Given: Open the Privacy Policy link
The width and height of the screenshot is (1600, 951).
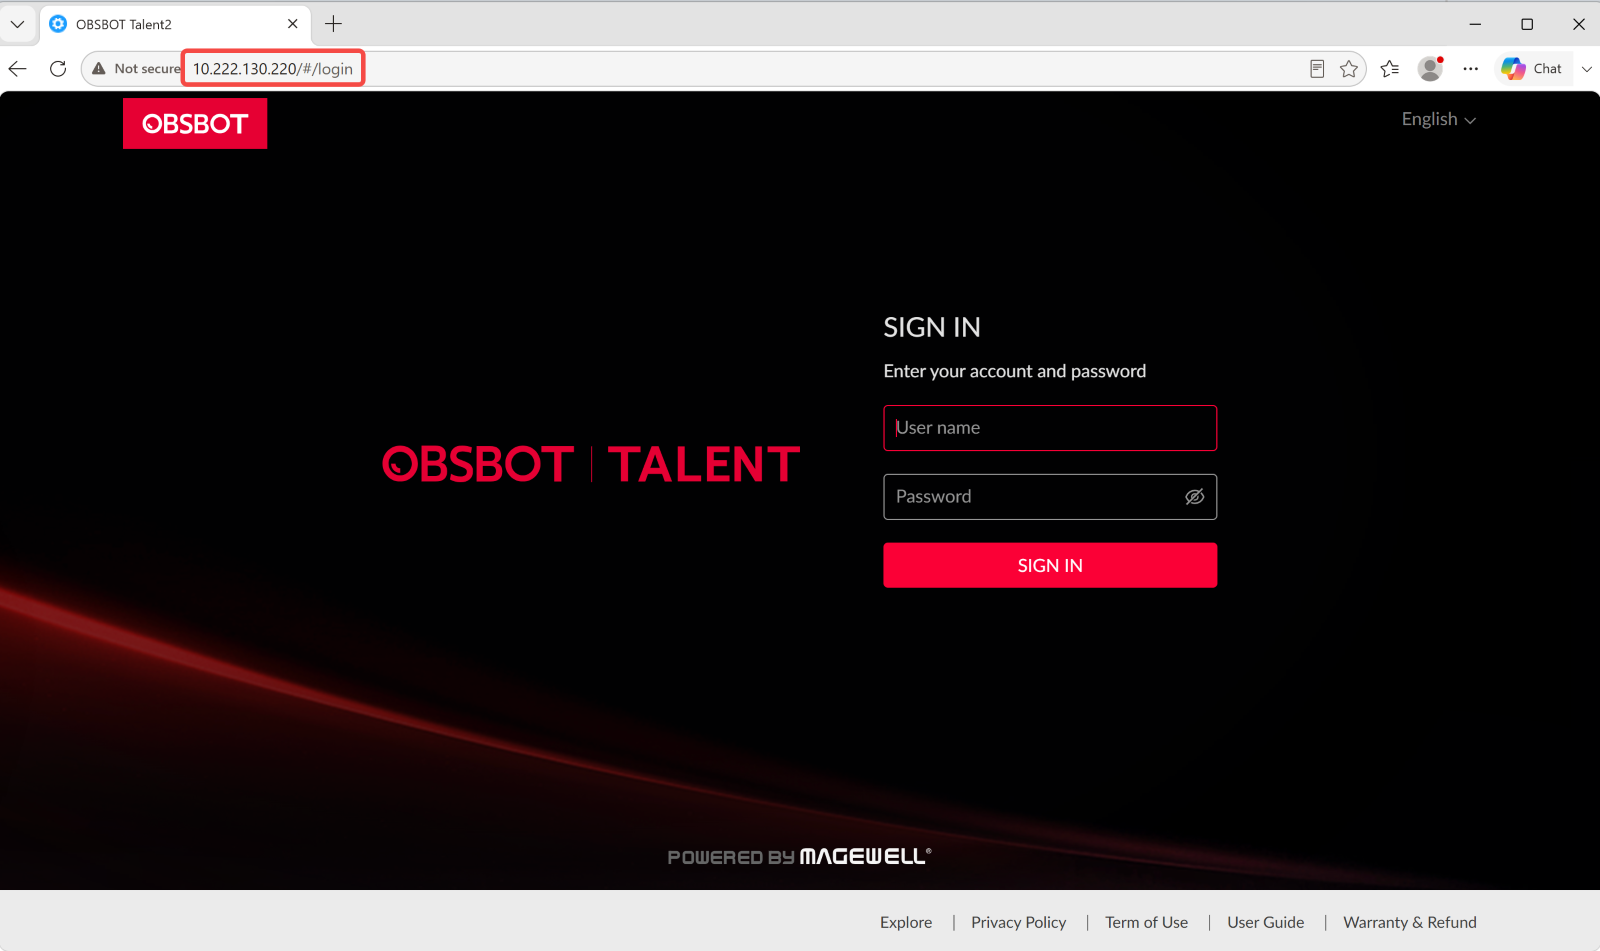Looking at the screenshot, I should point(1018,922).
